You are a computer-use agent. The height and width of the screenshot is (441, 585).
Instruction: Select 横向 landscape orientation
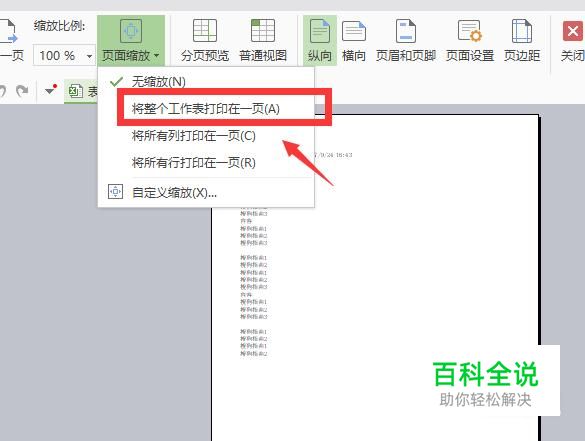coord(354,41)
